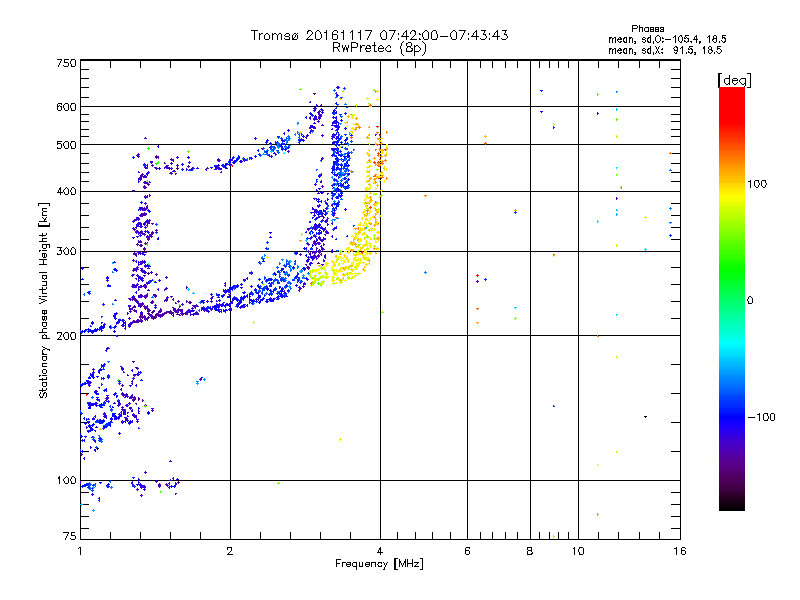Click the black bottom of colorbar

732,503
